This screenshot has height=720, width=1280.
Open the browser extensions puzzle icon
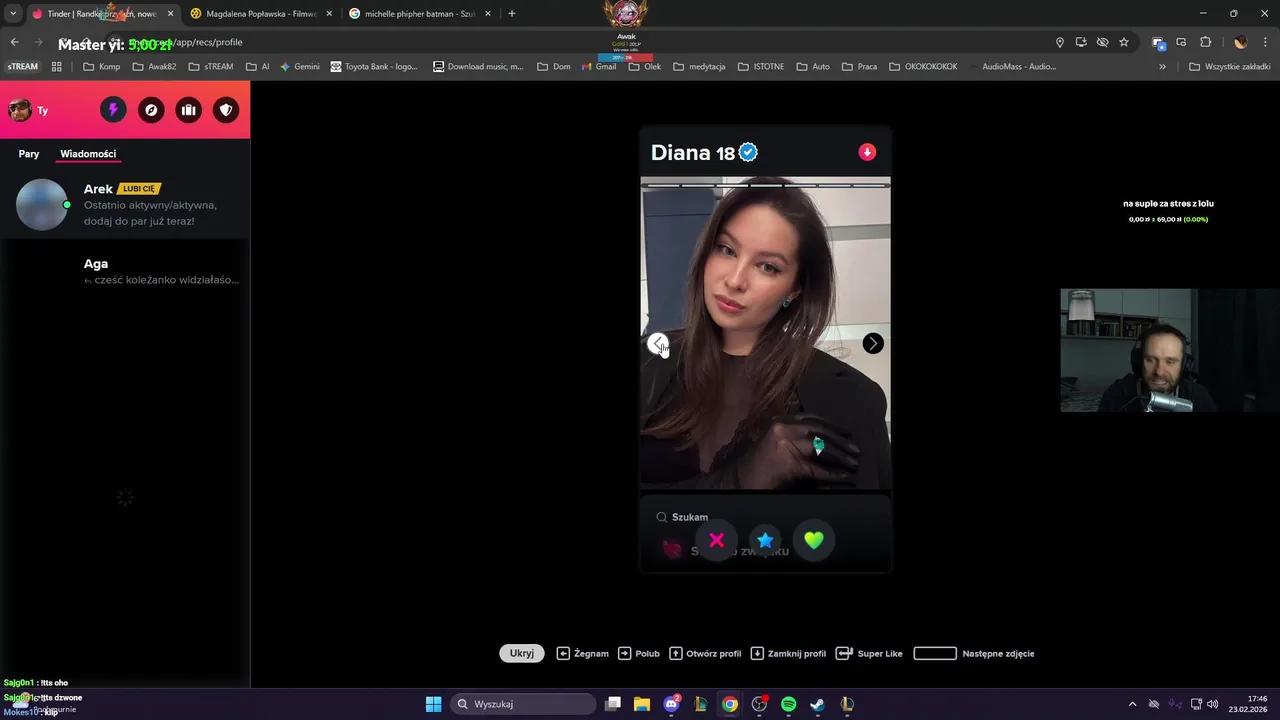coord(1205,42)
